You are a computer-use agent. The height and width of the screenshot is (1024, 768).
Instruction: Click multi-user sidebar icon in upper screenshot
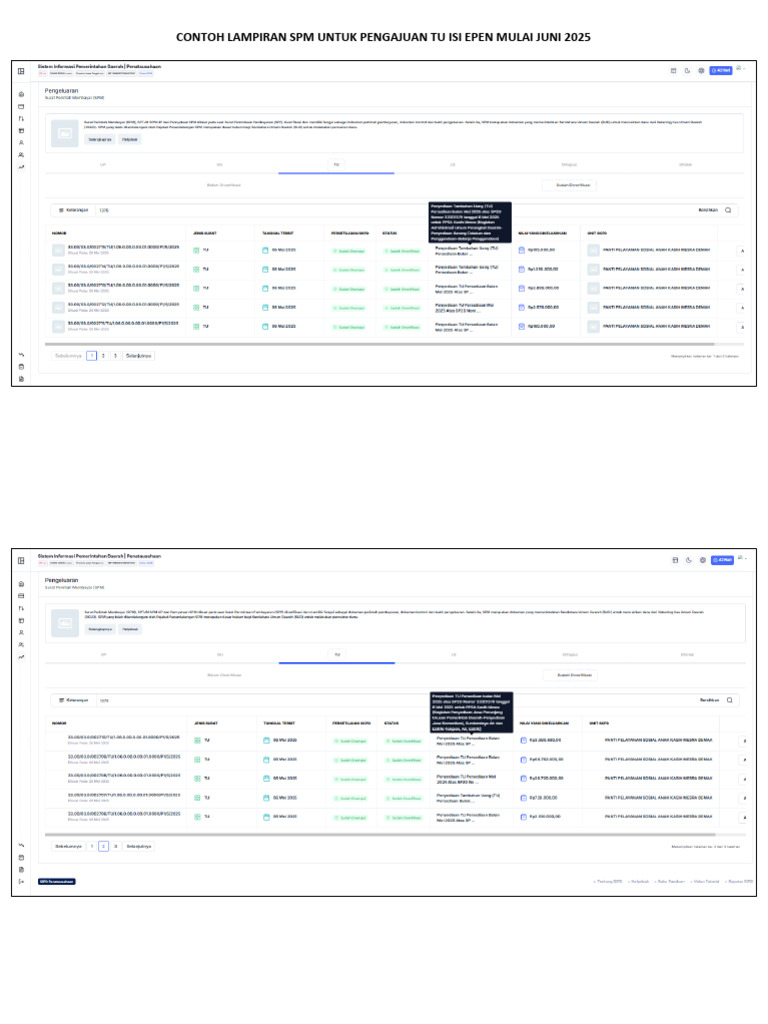(x=21, y=155)
